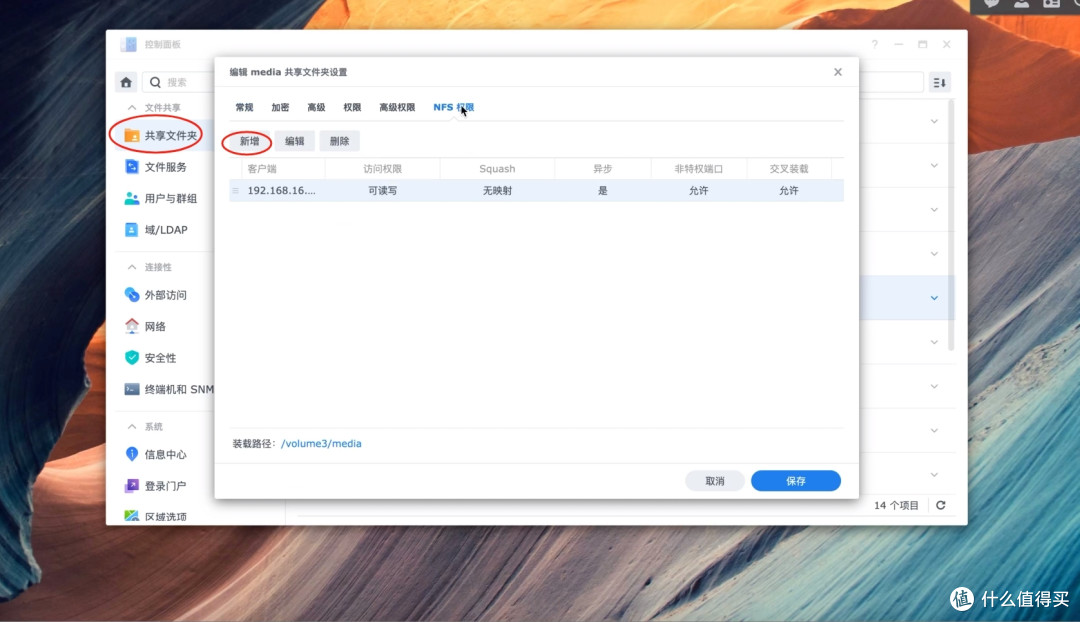Screen dimensions: 1080x622
Task: Click the drag handle of the 192.168.16 row
Action: point(236,191)
